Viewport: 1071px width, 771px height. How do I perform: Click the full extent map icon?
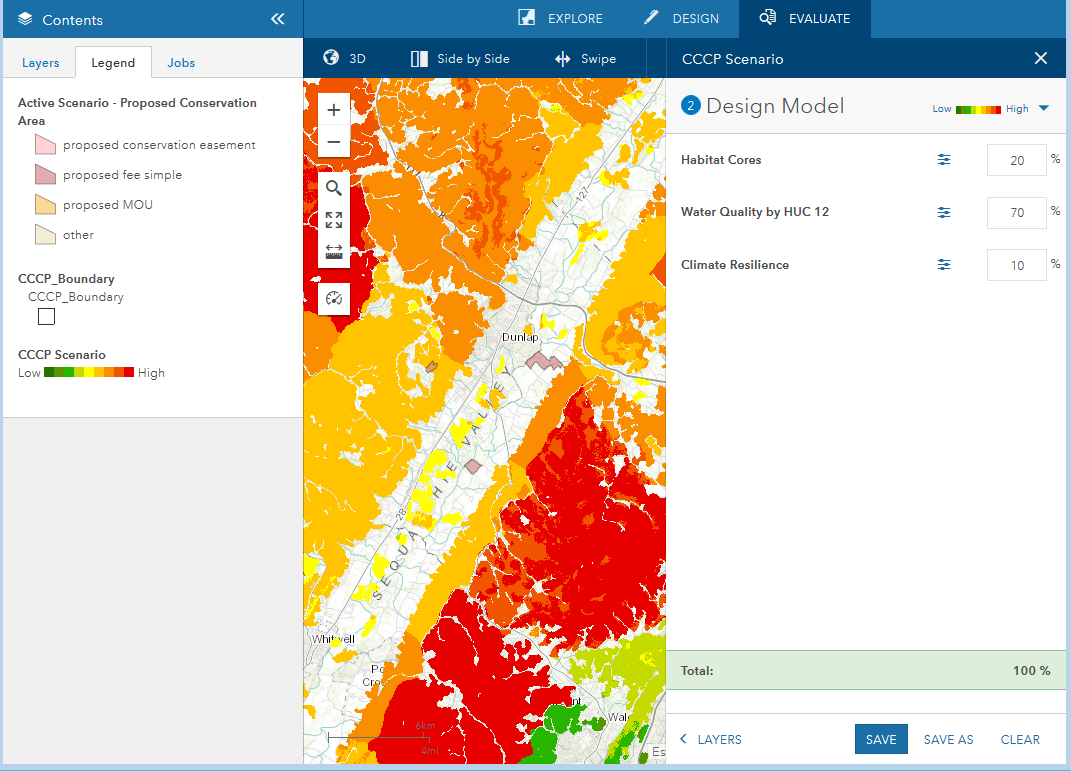click(x=334, y=220)
